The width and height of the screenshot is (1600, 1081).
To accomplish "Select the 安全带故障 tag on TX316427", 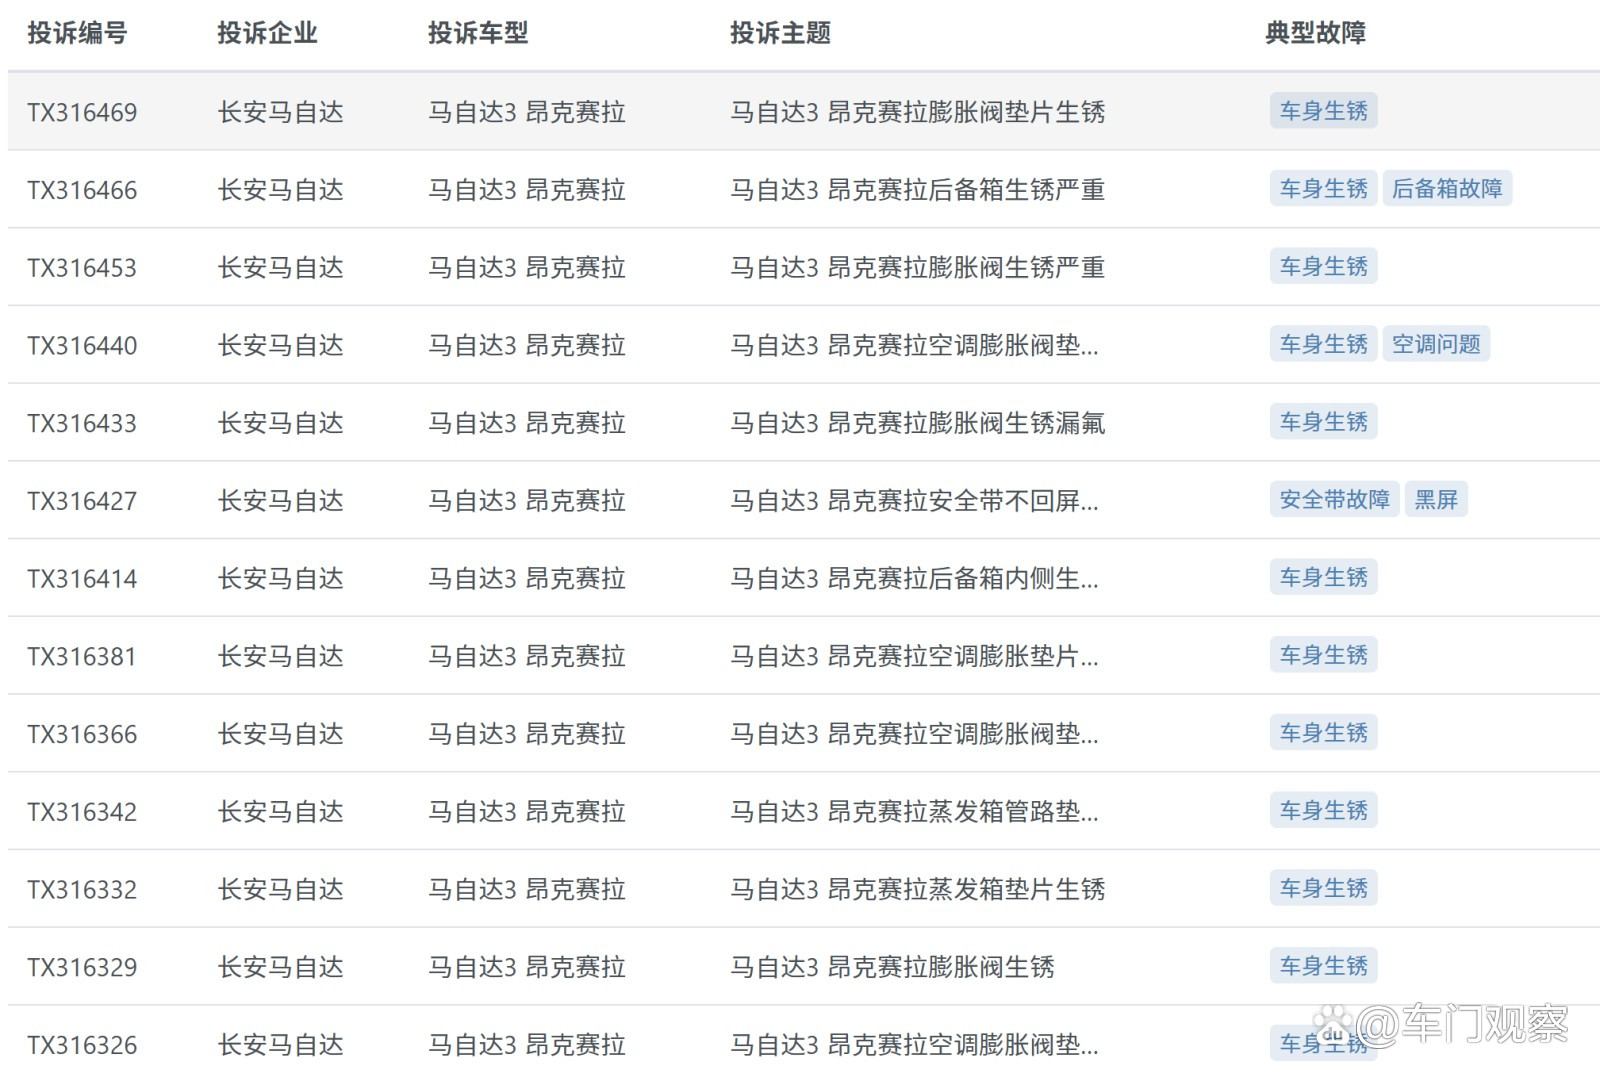I will pyautogui.click(x=1335, y=500).
